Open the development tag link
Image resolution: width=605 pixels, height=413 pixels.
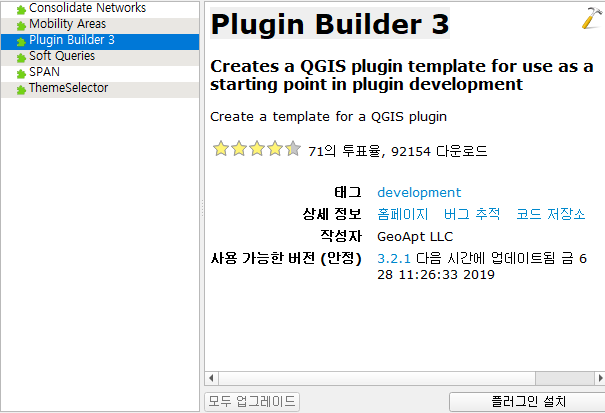tap(419, 192)
